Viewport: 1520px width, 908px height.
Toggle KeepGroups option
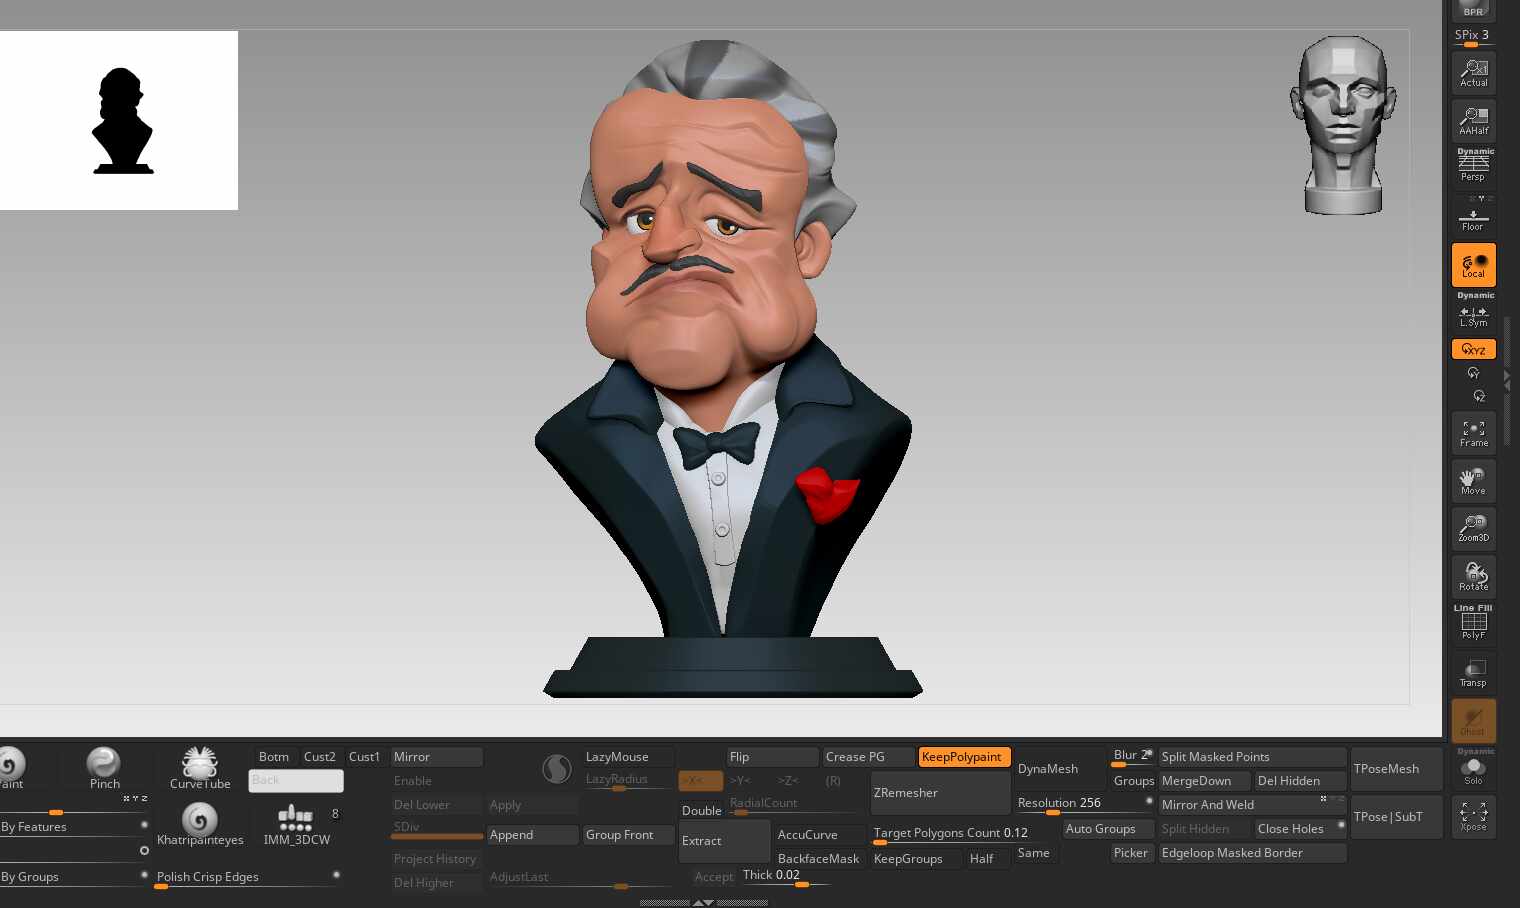(916, 859)
